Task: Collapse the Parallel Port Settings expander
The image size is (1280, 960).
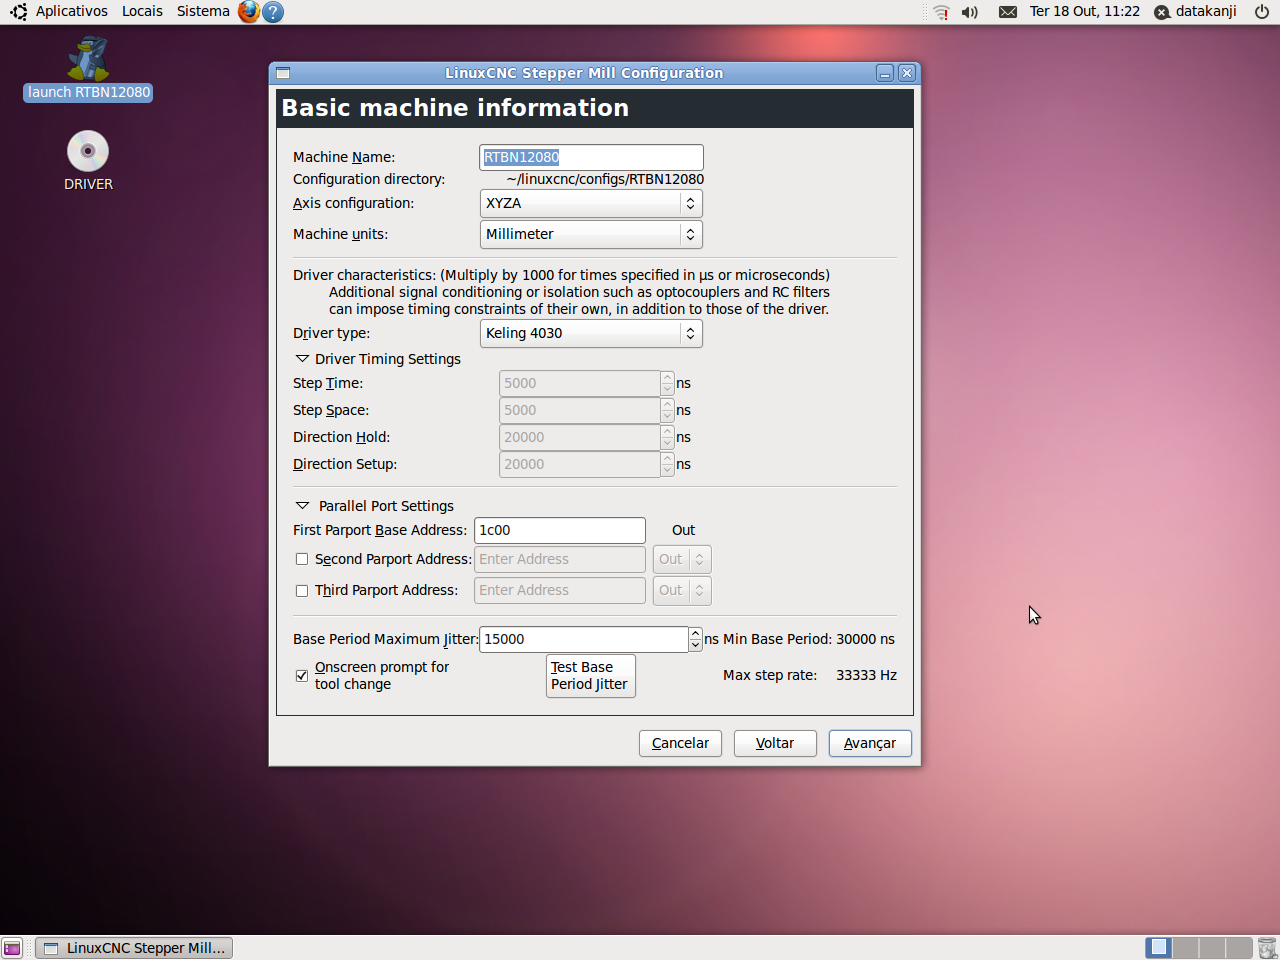Action: point(302,506)
